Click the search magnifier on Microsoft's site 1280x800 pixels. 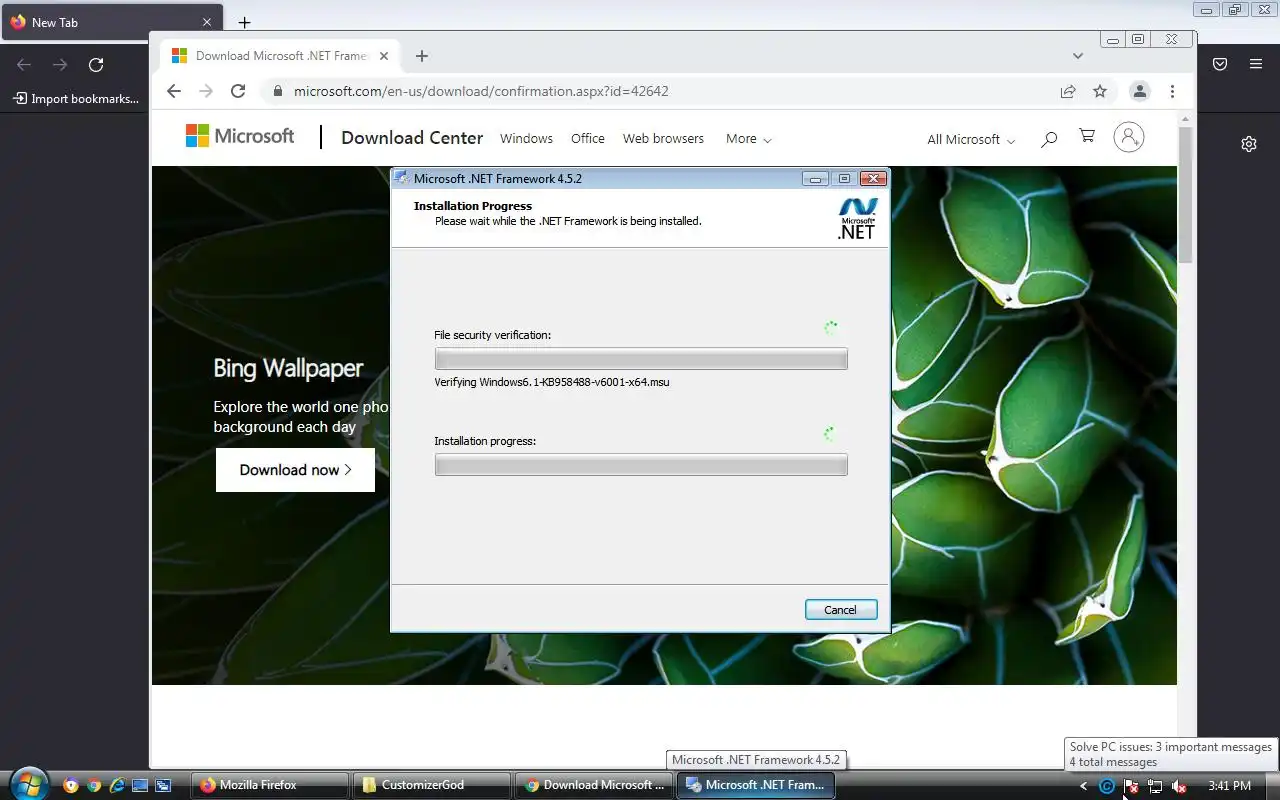[x=1049, y=139]
